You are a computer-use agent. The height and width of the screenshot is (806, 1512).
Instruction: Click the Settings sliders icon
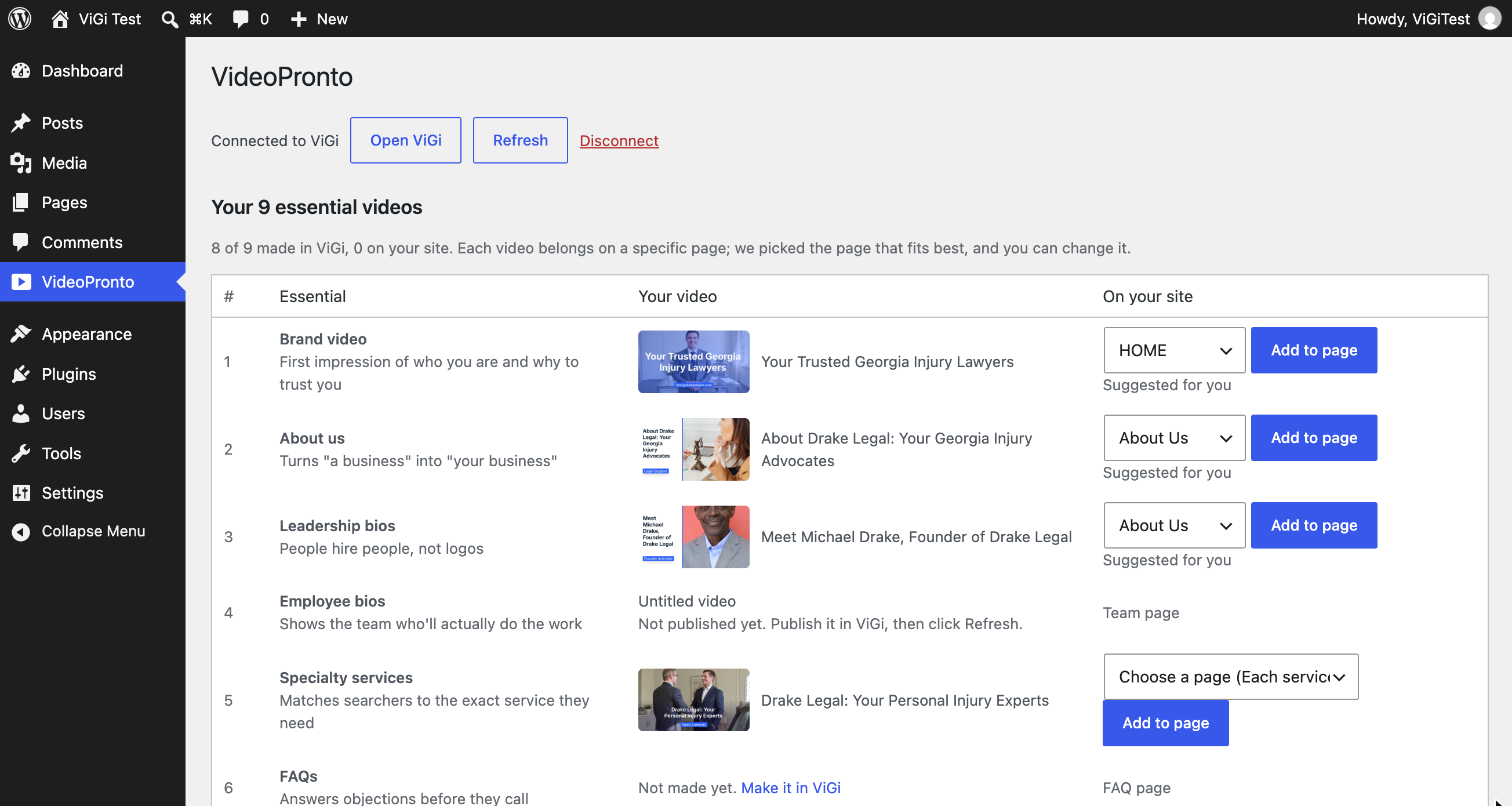pos(21,493)
